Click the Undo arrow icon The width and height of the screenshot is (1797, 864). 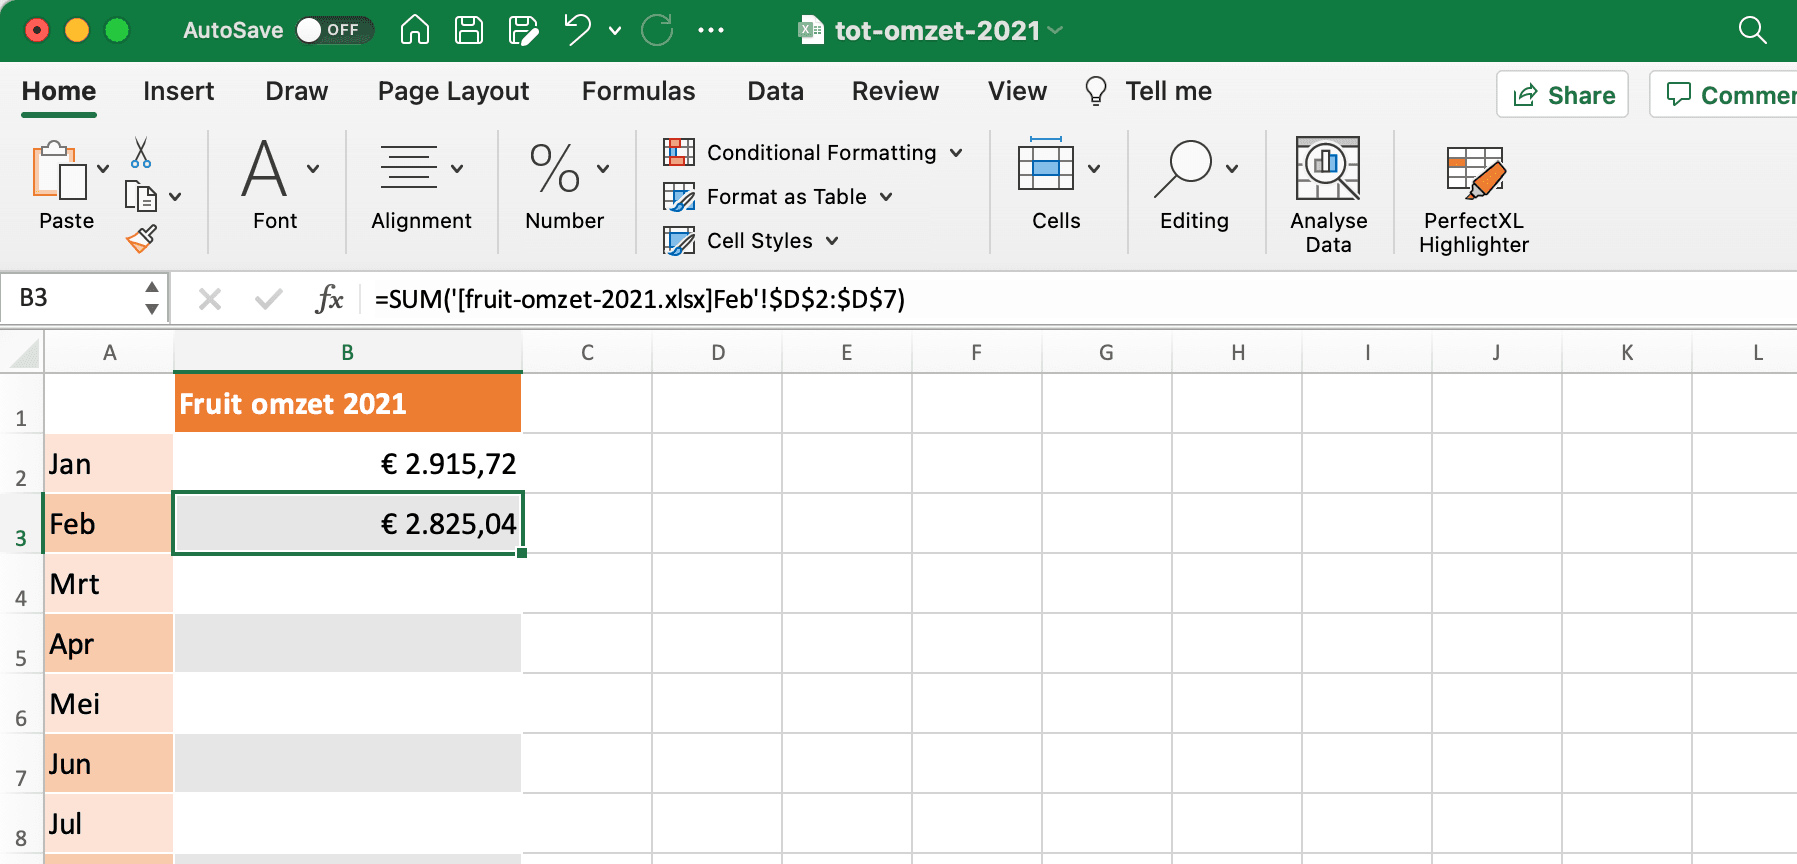click(578, 29)
